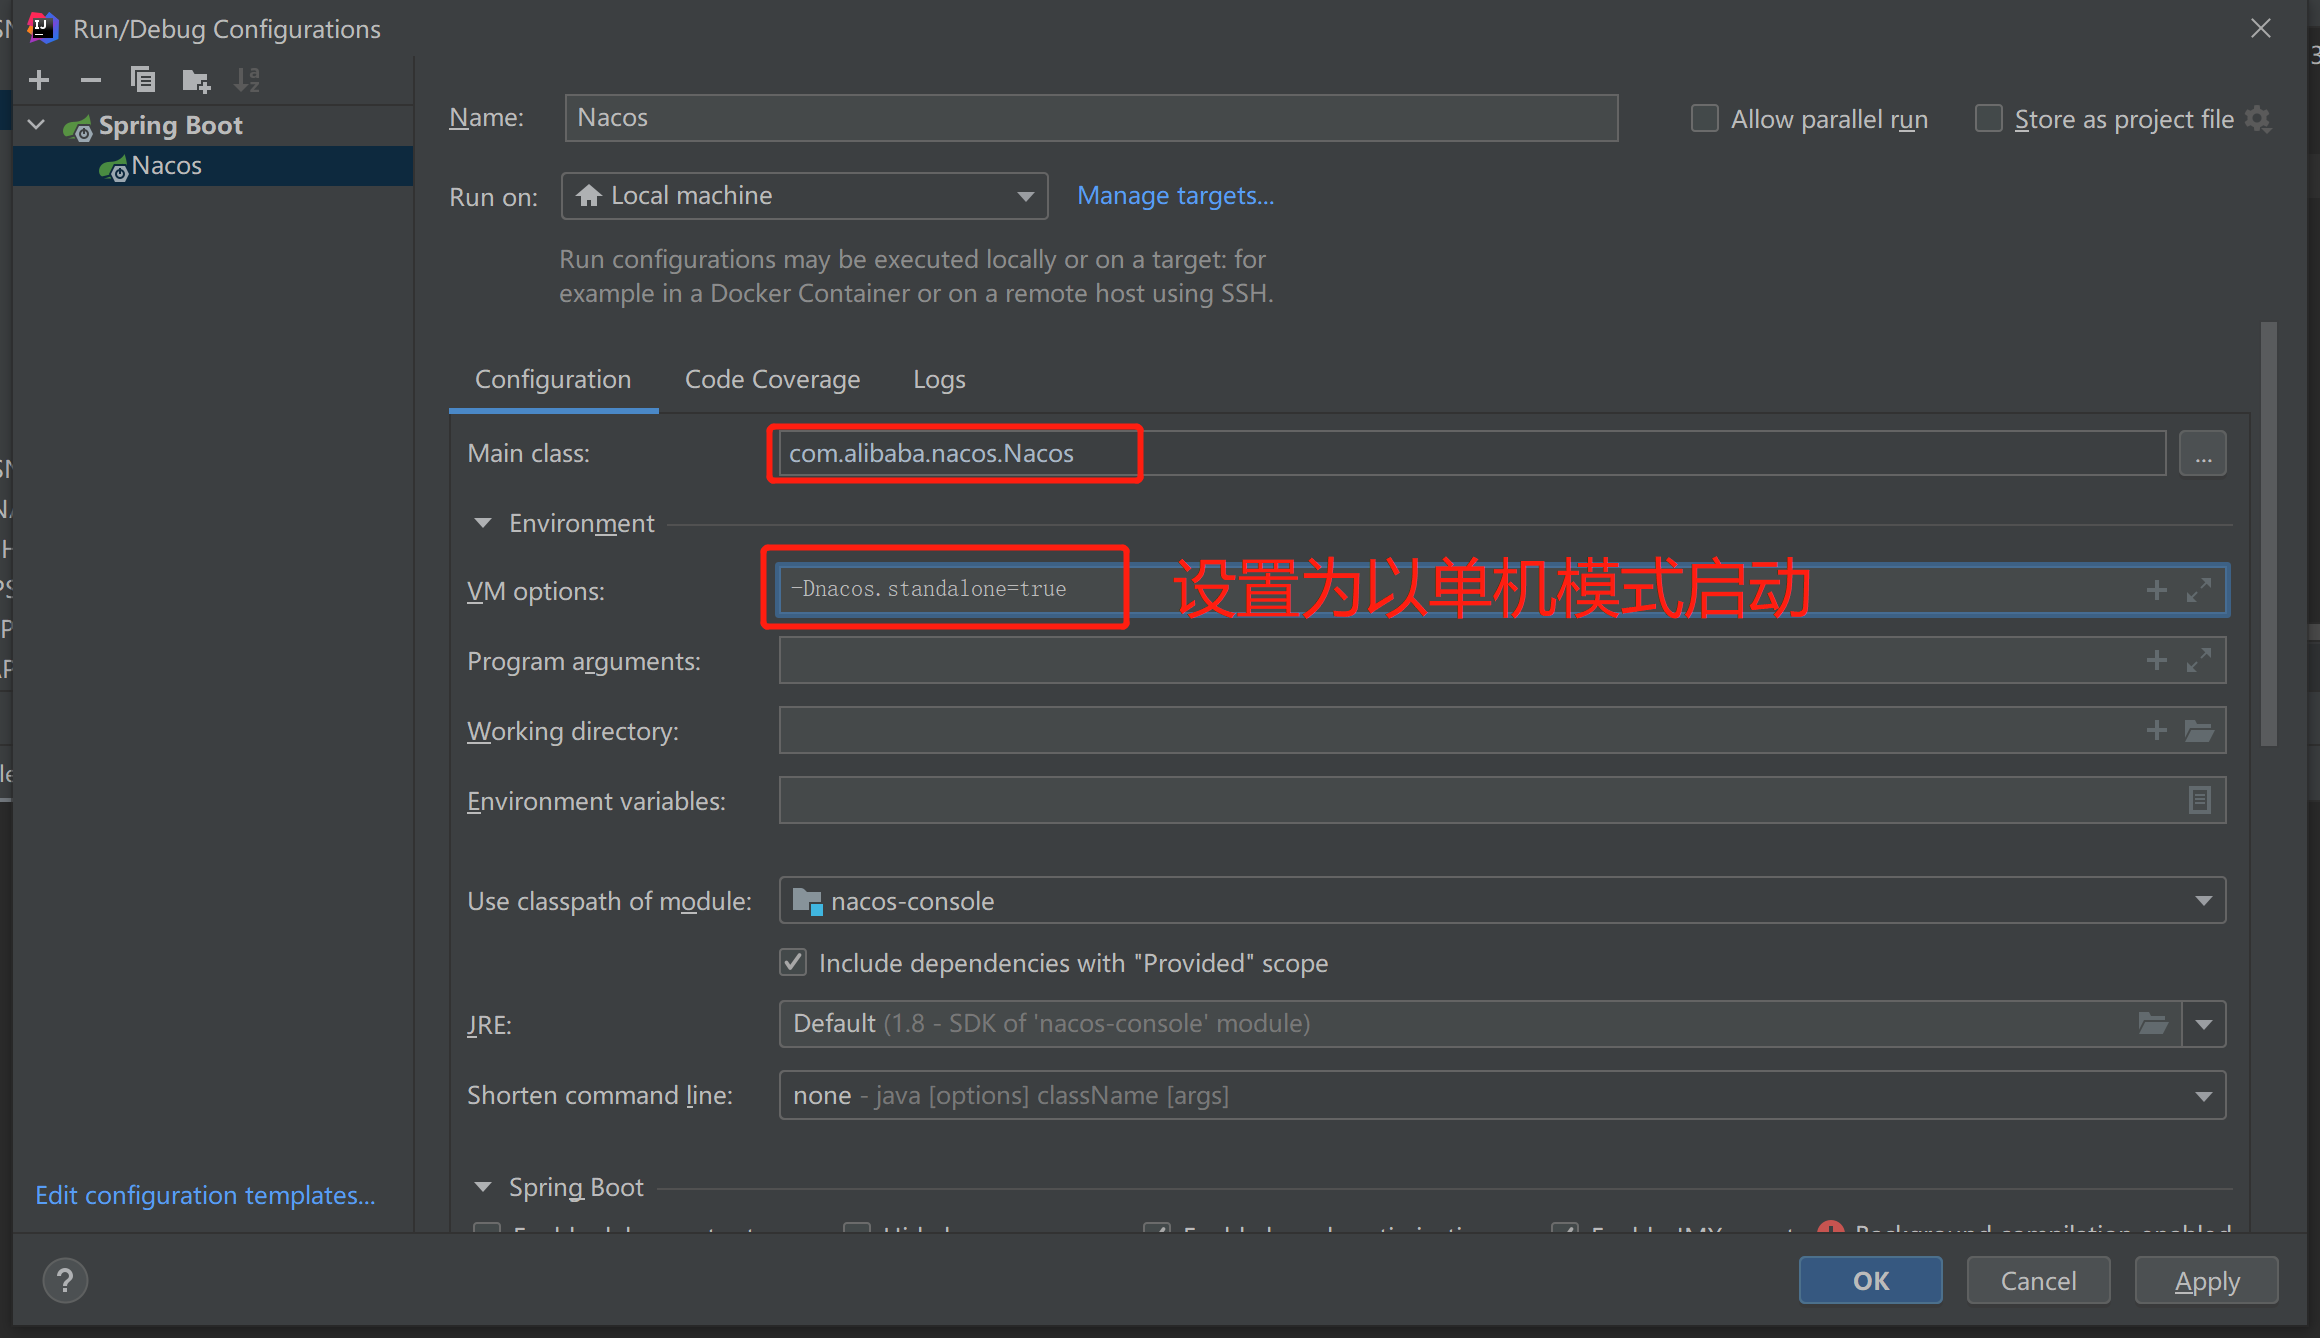Click the Cancel button
The image size is (2320, 1338).
pos(2038,1280)
